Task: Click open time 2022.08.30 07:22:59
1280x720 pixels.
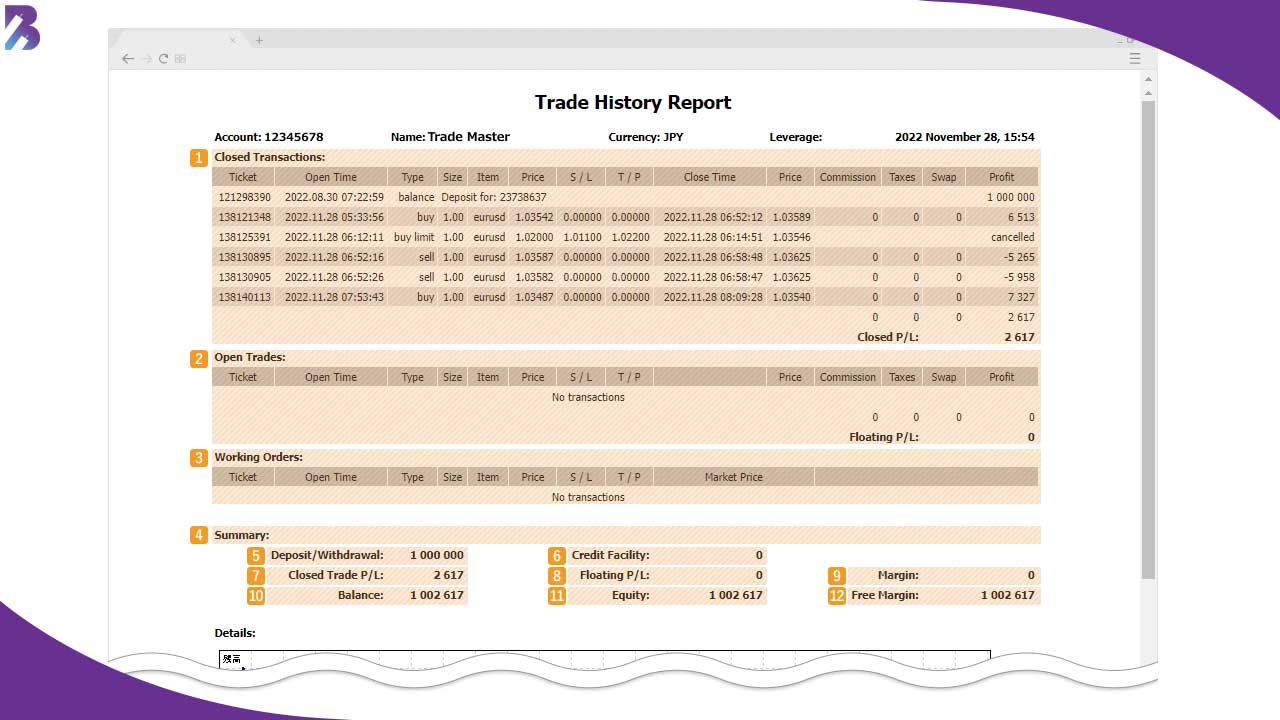Action: [334, 197]
